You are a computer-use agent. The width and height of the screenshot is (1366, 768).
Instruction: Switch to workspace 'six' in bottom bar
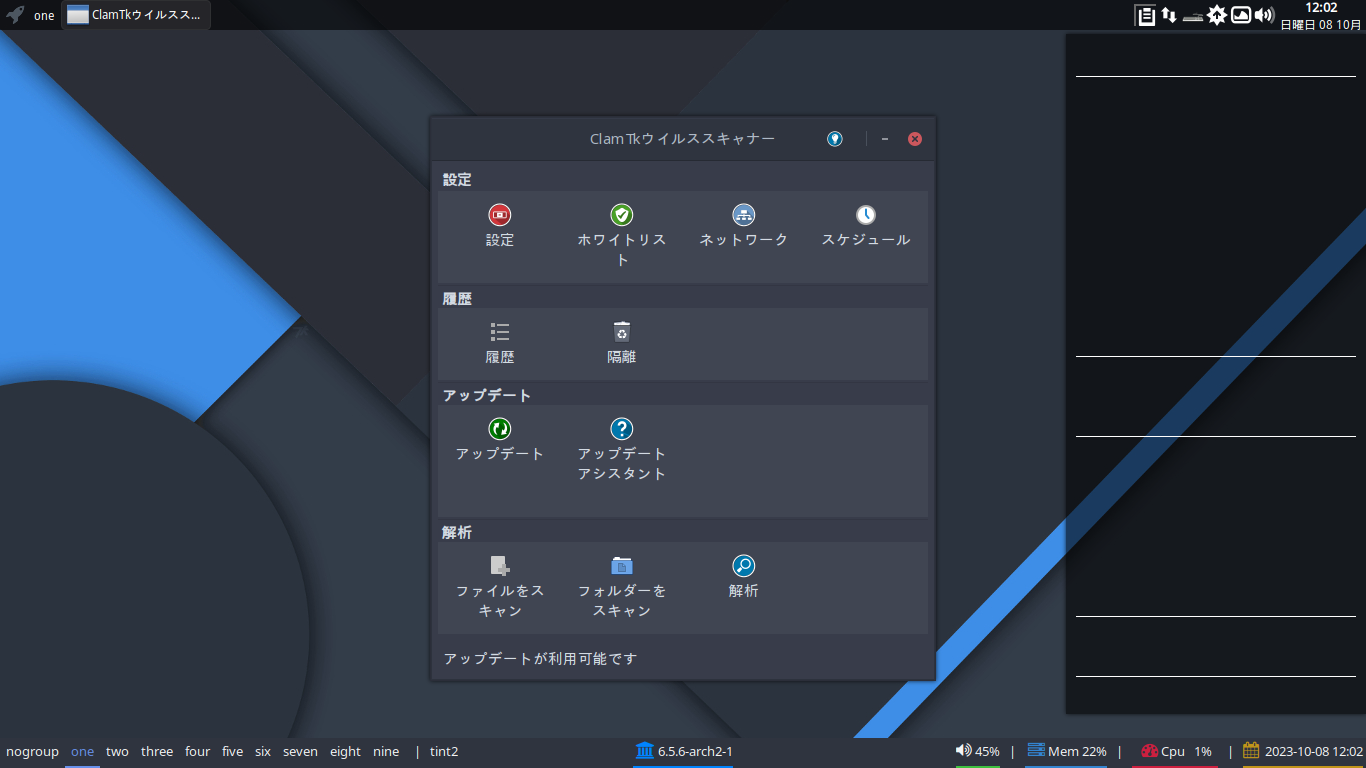pos(263,752)
